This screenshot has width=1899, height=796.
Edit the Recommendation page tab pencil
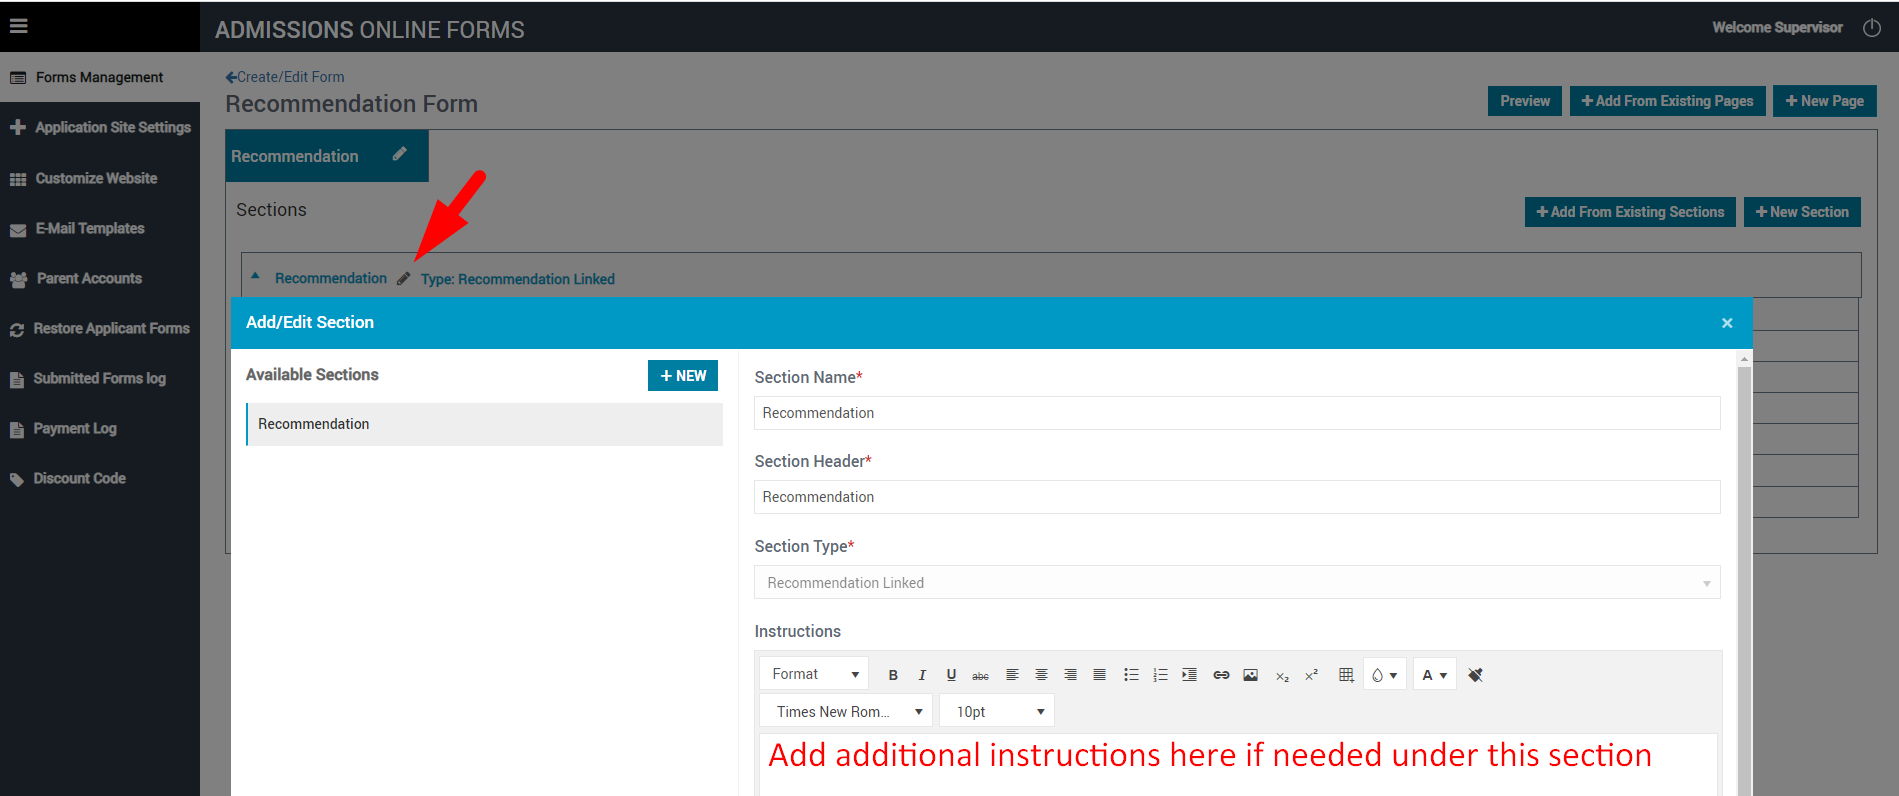[x=400, y=154]
